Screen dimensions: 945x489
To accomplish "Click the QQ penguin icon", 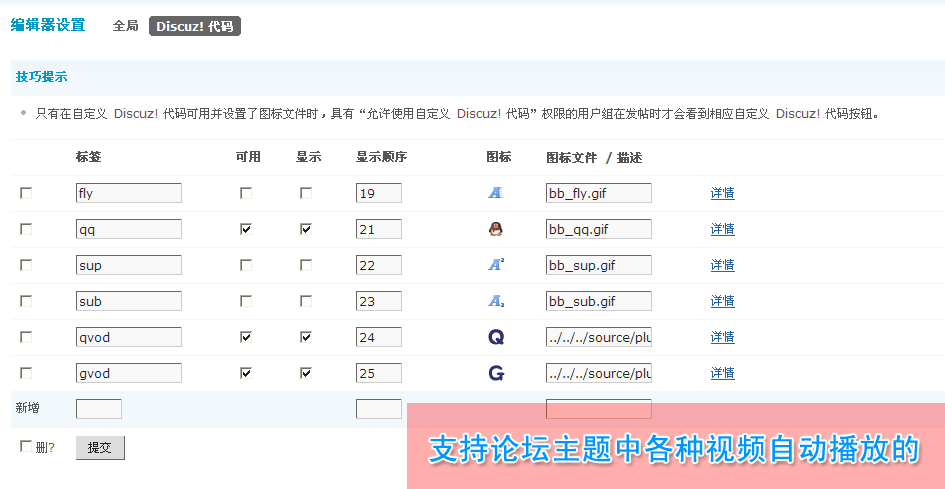I will [495, 229].
